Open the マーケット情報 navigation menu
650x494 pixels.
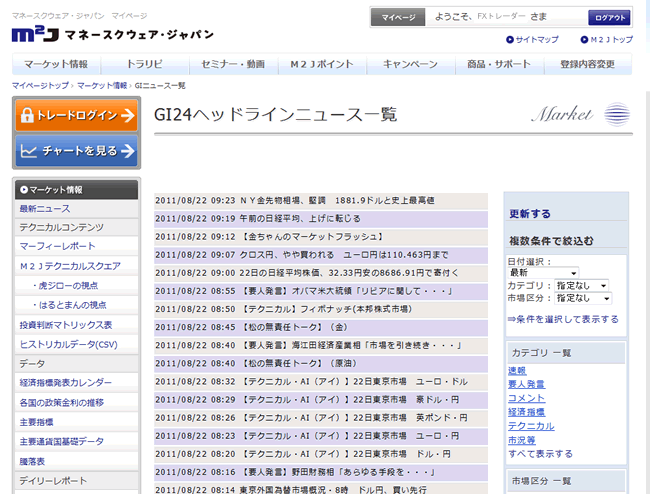56,64
